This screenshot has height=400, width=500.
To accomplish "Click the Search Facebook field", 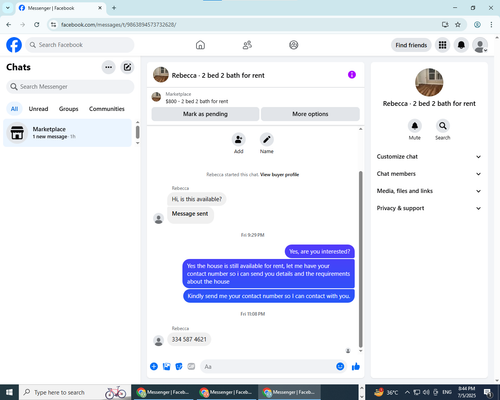I will coord(80,45).
